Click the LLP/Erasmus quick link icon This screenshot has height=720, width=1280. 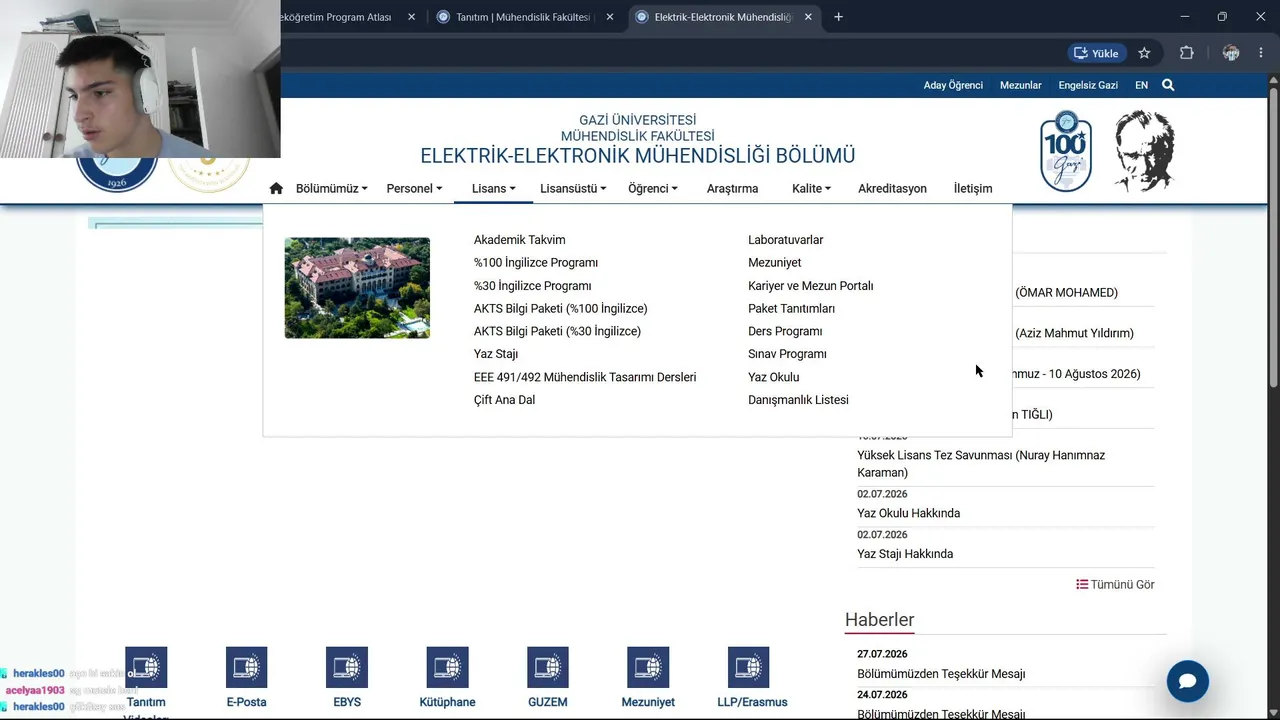pyautogui.click(x=749, y=667)
